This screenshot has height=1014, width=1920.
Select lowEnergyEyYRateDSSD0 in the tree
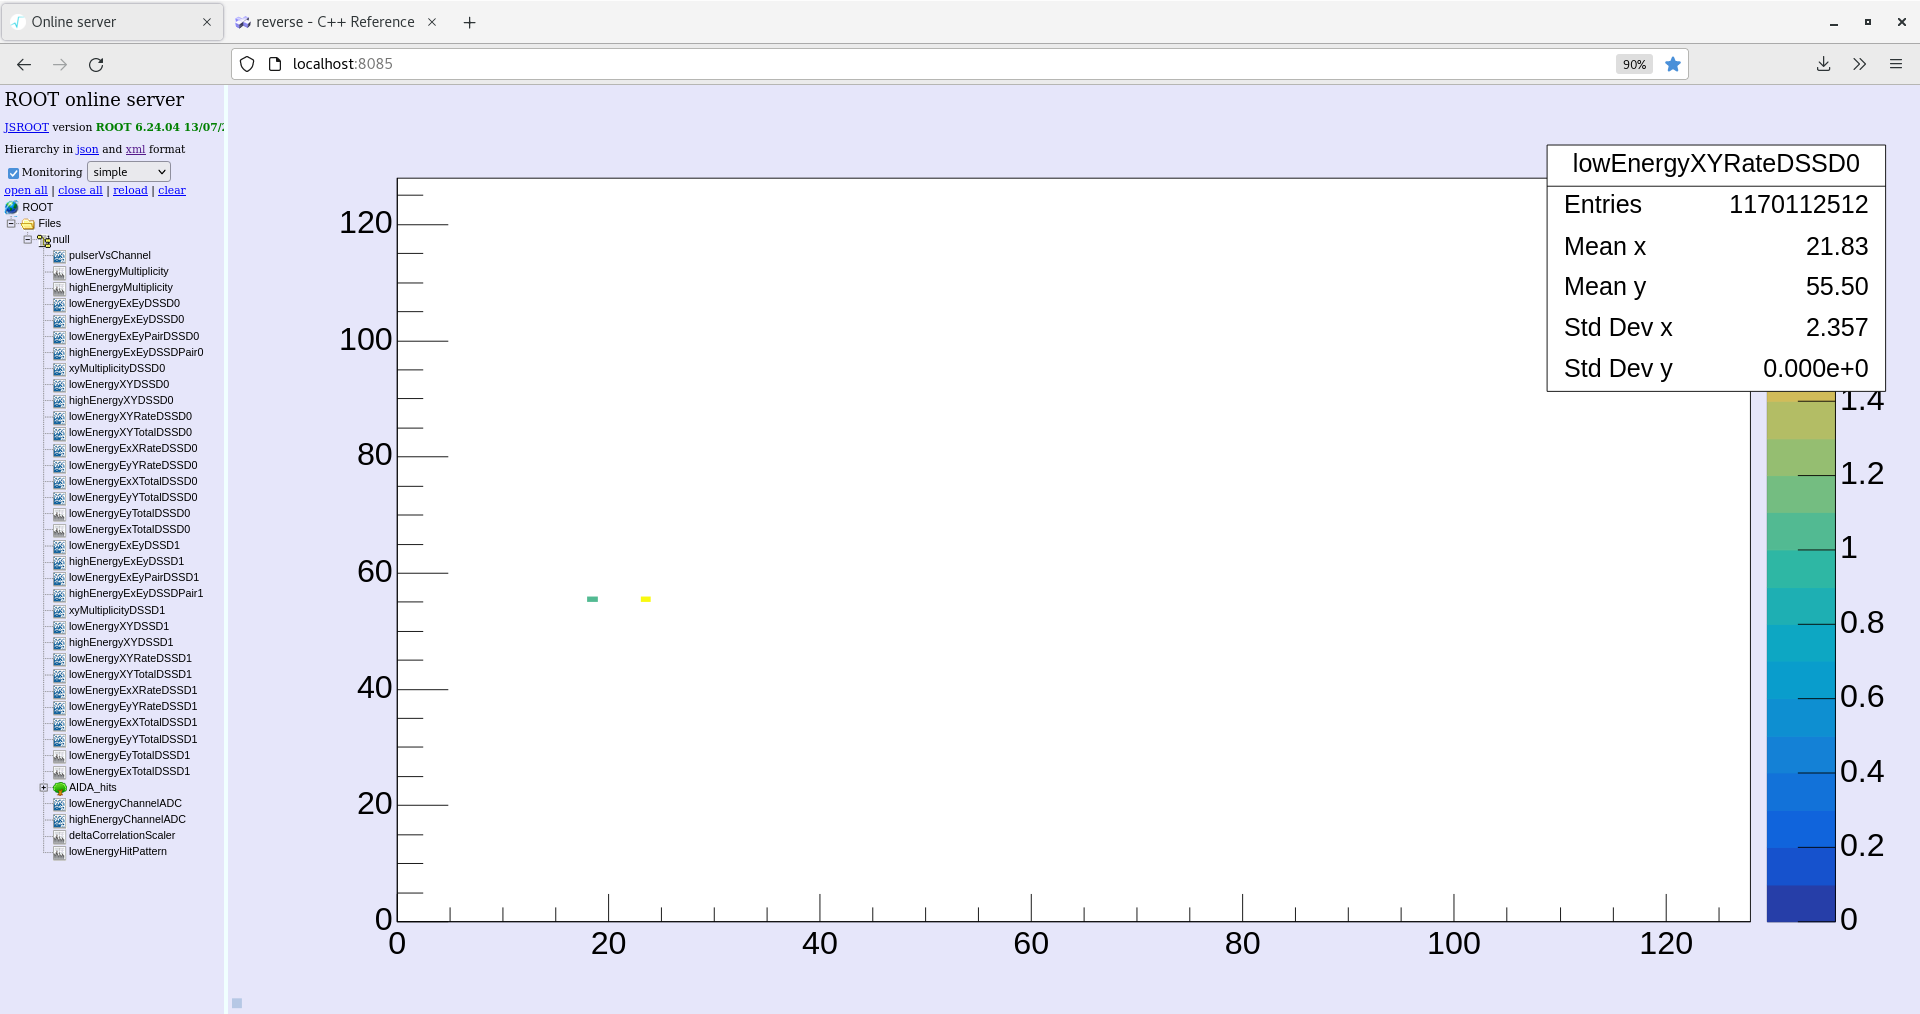click(133, 466)
